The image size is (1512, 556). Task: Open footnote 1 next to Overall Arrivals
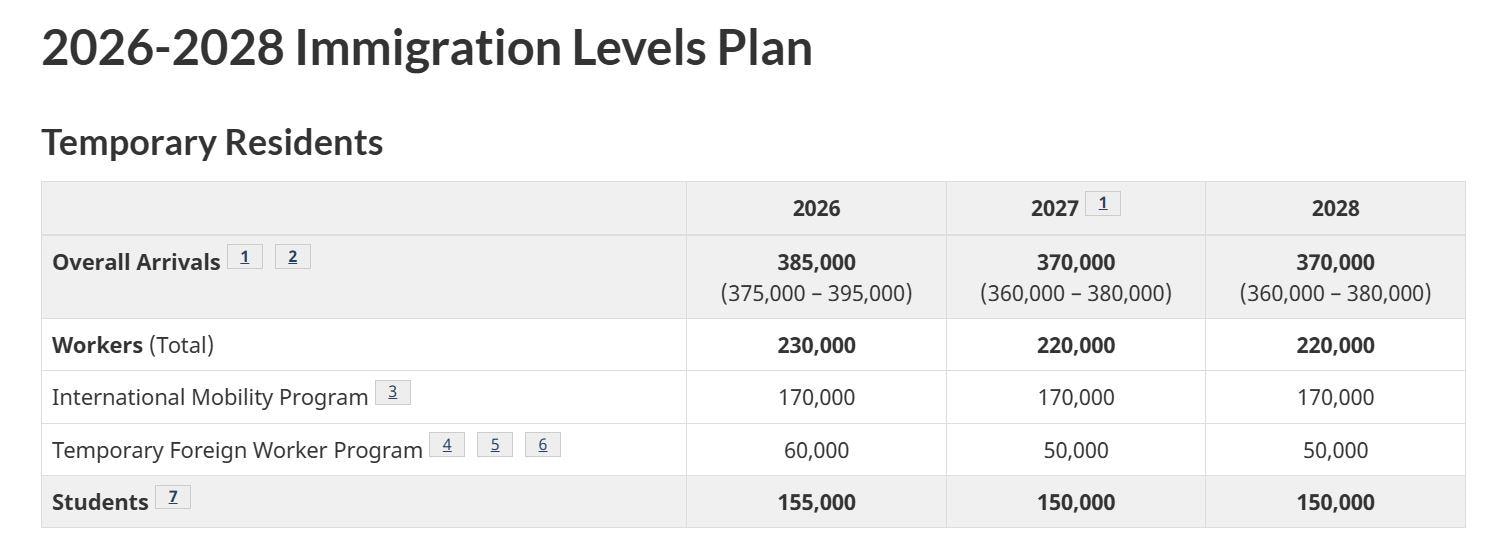(244, 257)
